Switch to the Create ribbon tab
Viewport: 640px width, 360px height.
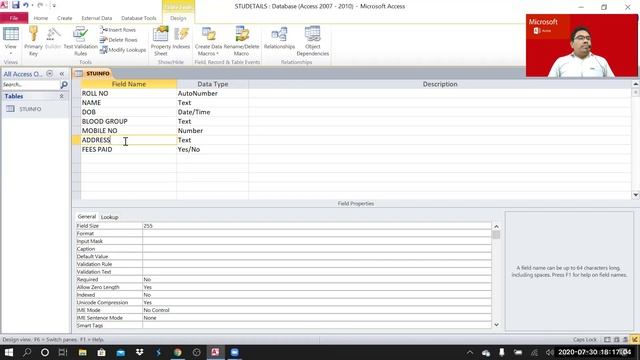64,18
